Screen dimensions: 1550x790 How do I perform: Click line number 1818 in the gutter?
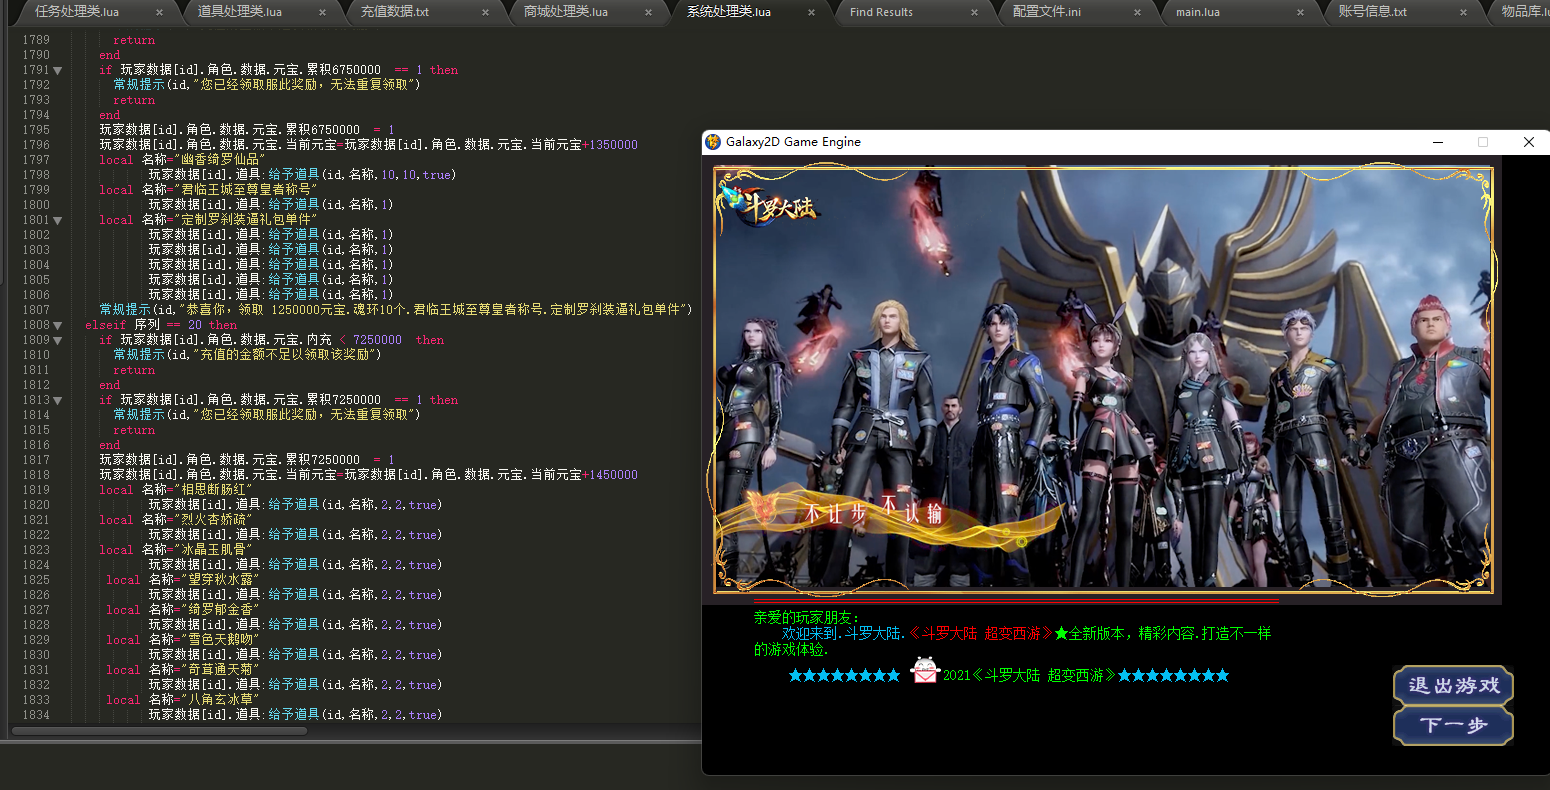pos(35,475)
